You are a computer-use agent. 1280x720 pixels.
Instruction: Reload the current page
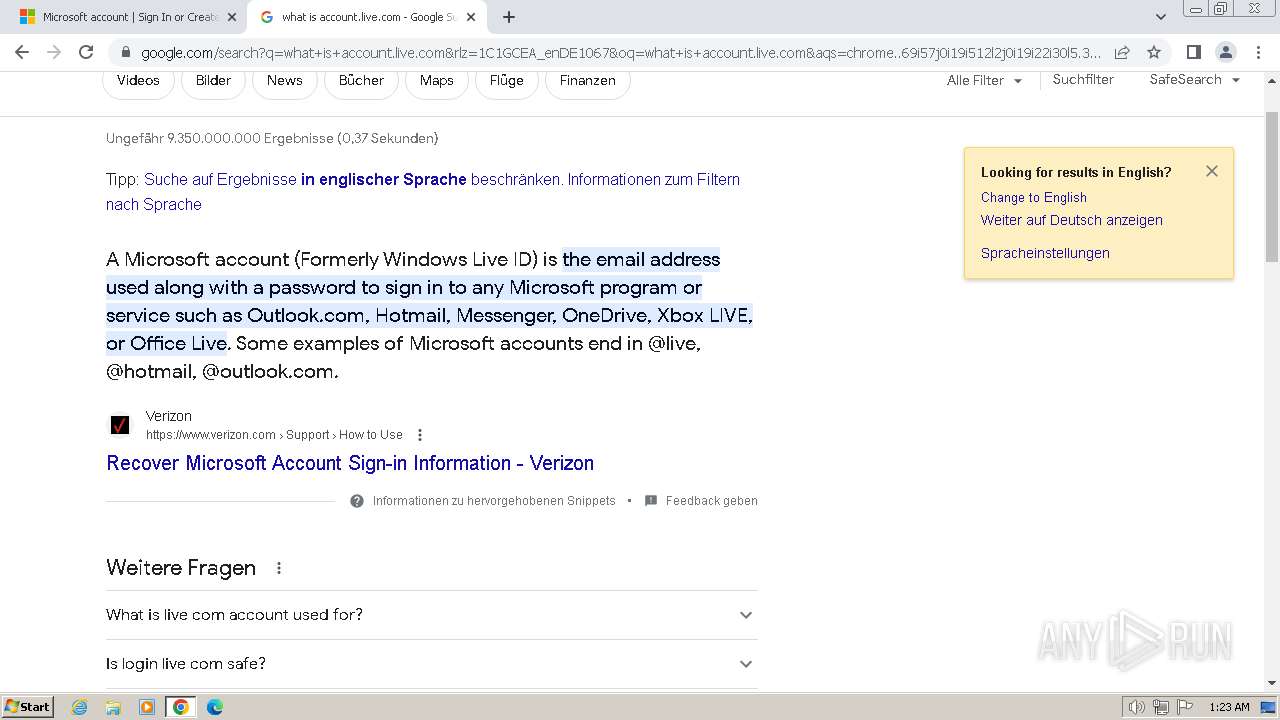[86, 52]
